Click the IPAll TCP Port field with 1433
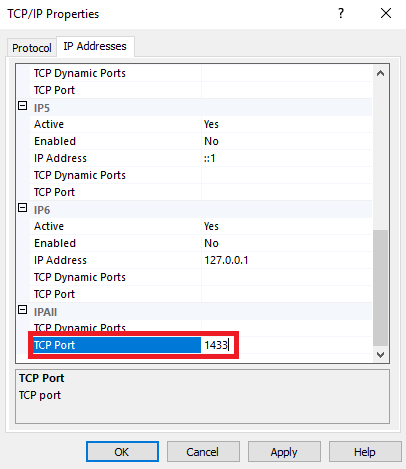The width and height of the screenshot is (406, 469). [x=286, y=345]
